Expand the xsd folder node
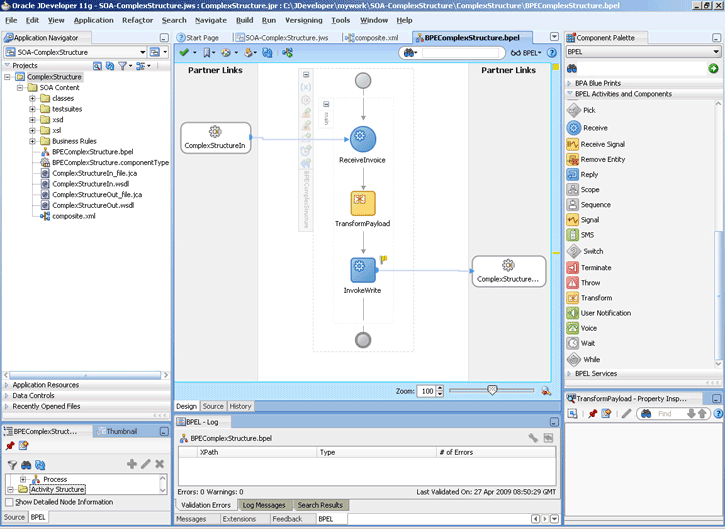The image size is (725, 529). [x=32, y=119]
